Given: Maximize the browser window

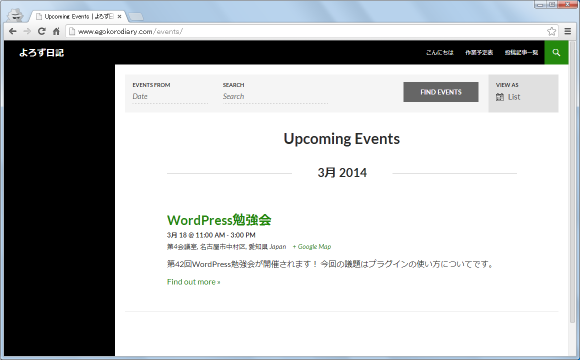Looking at the screenshot, I should click(x=552, y=4).
